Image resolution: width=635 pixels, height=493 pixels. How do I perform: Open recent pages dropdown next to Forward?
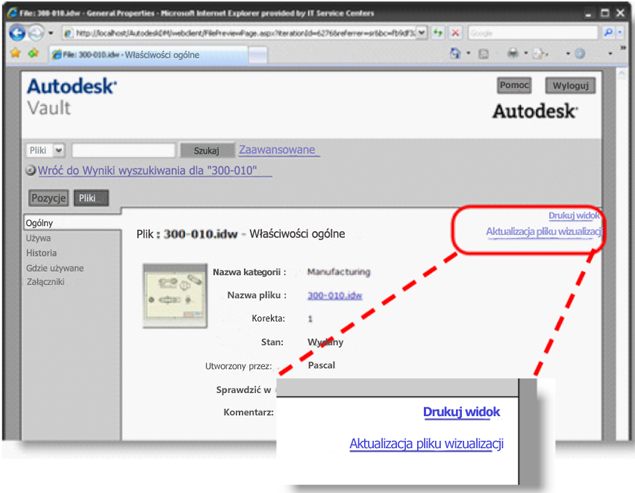coord(51,33)
